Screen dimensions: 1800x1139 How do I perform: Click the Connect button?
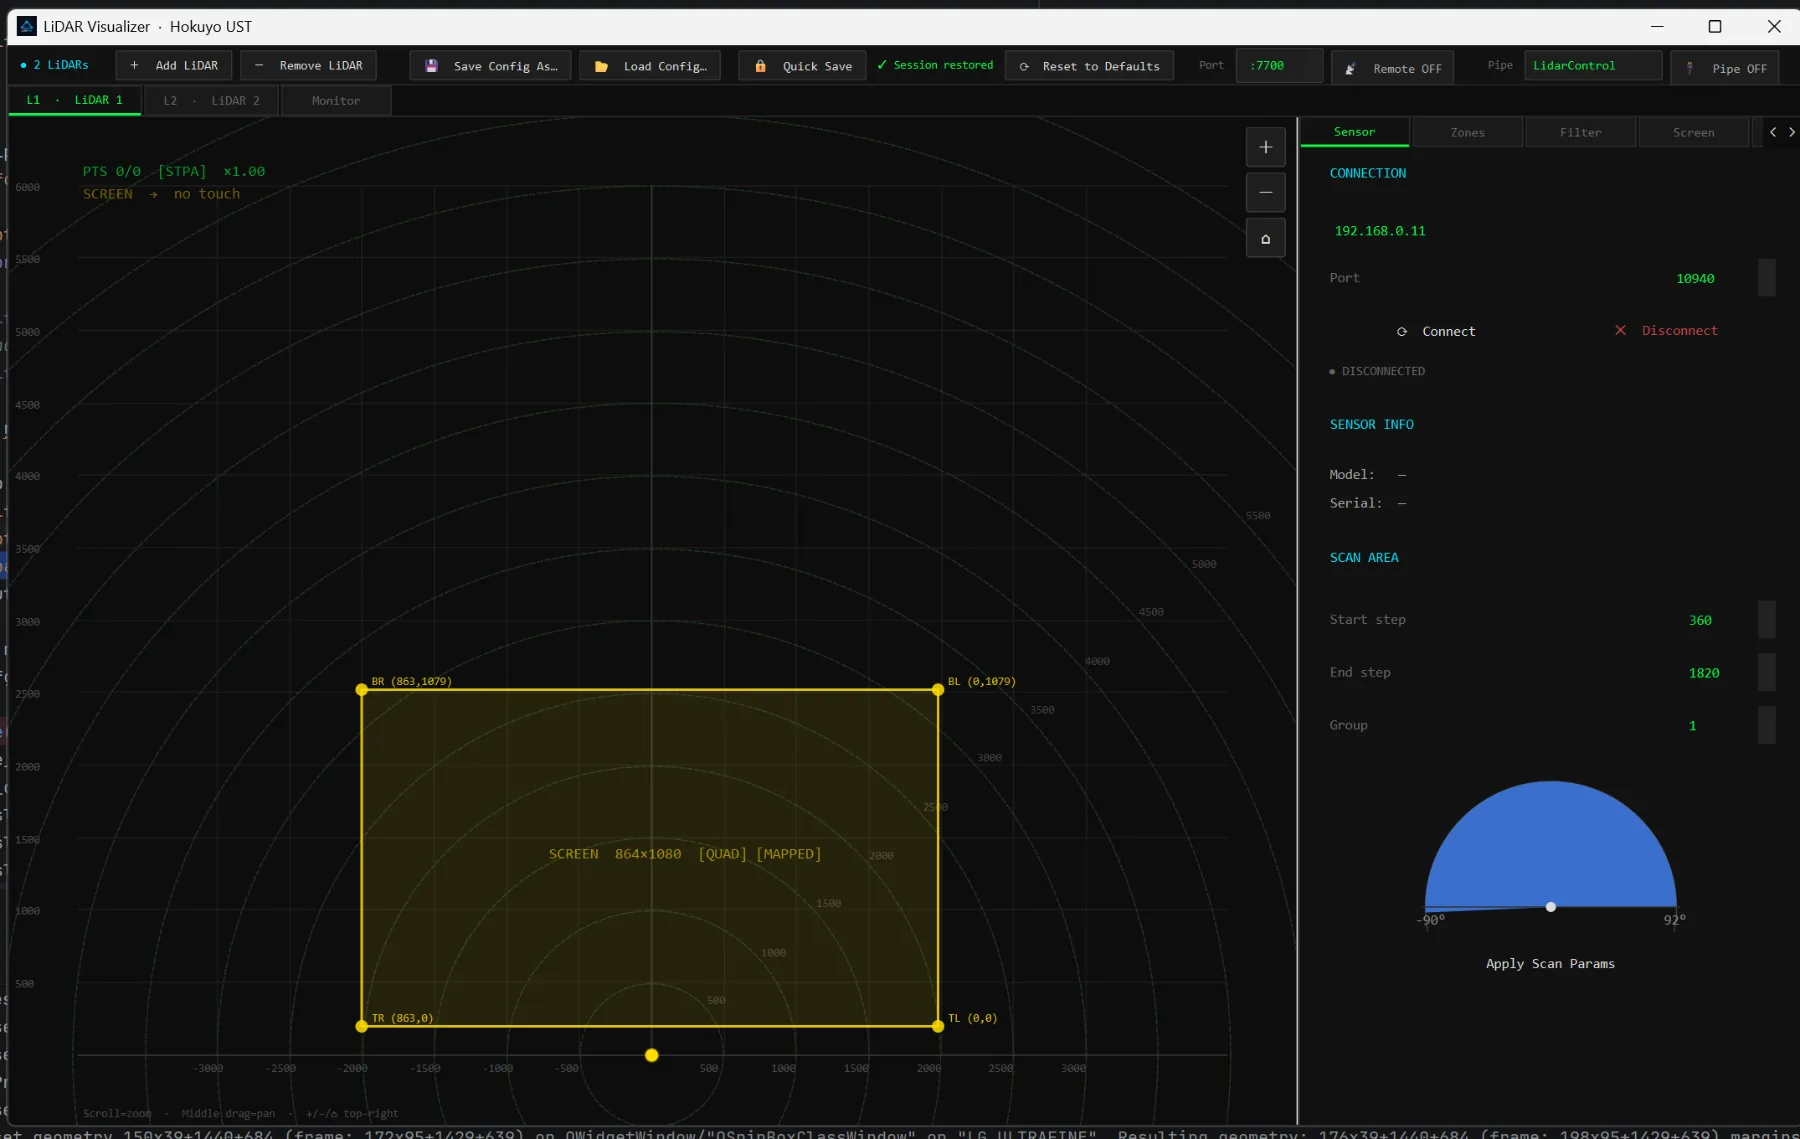tap(1435, 331)
